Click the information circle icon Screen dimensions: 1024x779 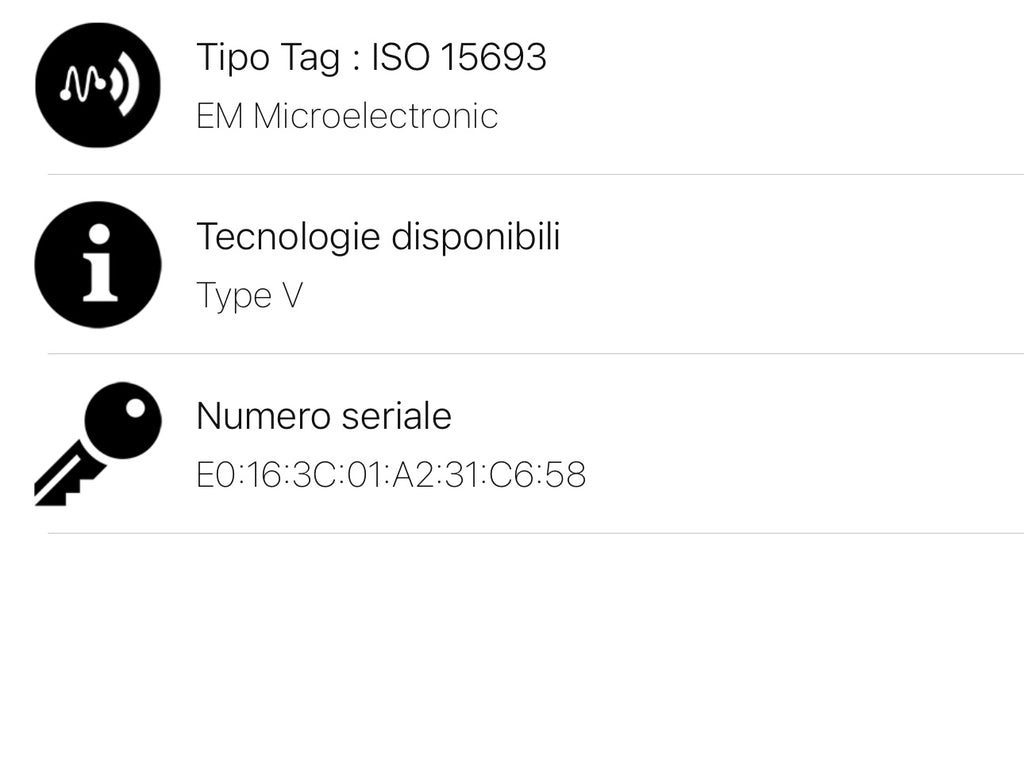[x=97, y=264]
